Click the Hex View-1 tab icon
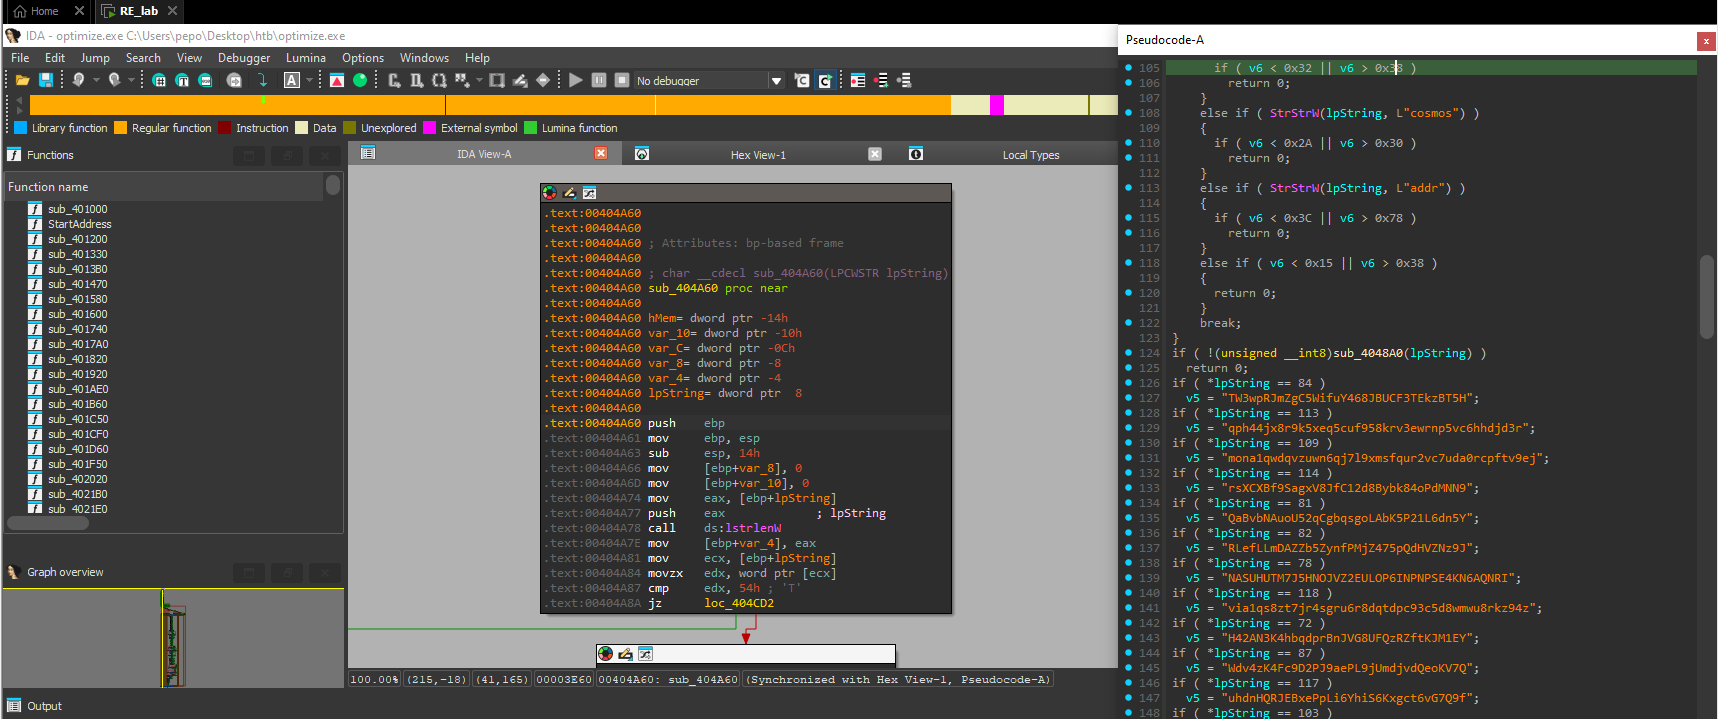Screen dimensions: 1718x719 pyautogui.click(x=642, y=153)
